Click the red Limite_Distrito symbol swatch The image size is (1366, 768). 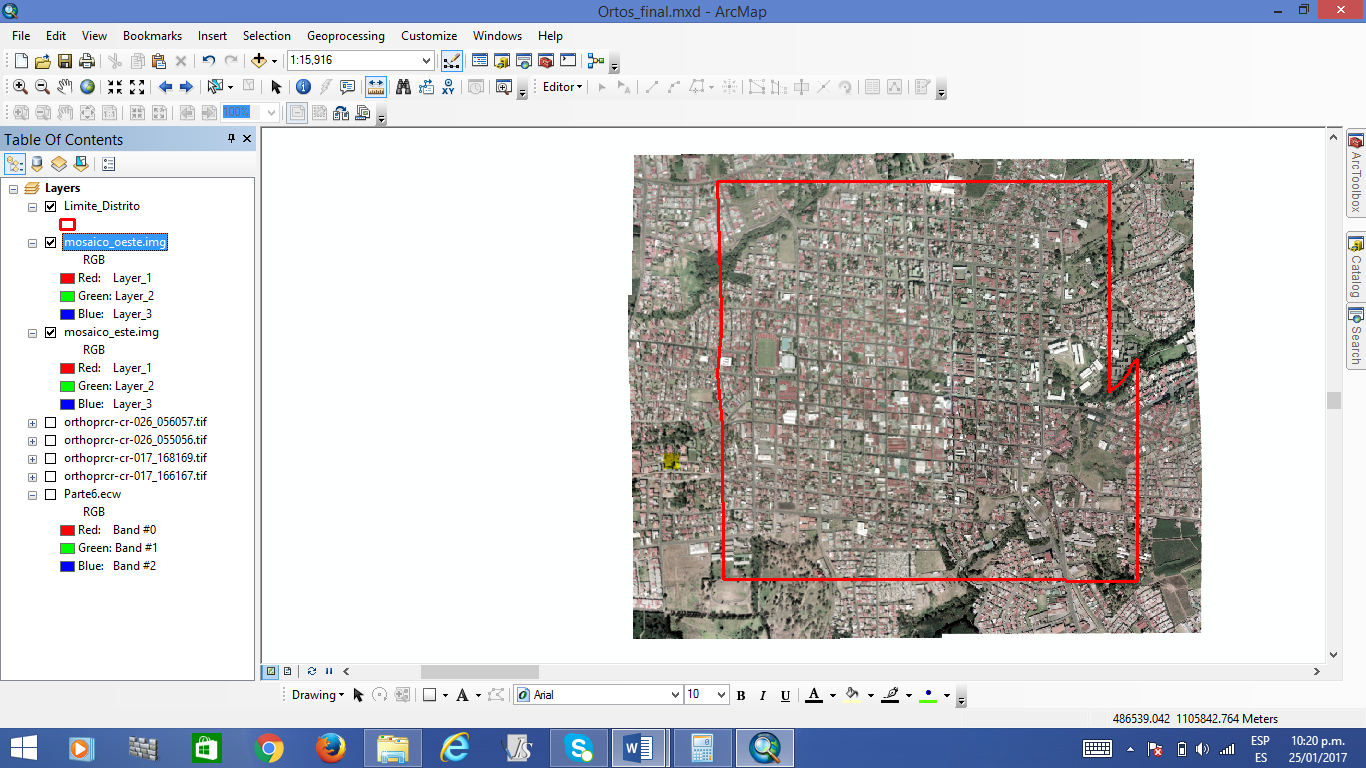click(68, 224)
